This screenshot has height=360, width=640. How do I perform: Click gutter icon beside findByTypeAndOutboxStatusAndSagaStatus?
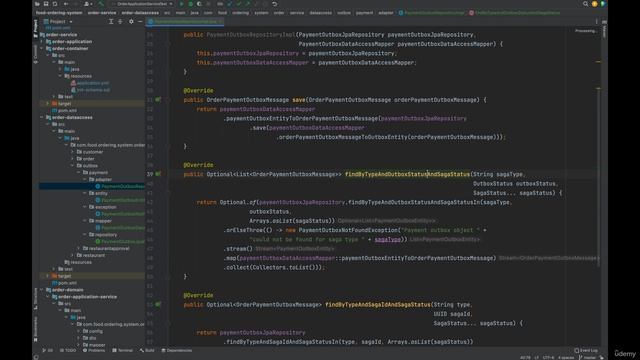[x=158, y=174]
